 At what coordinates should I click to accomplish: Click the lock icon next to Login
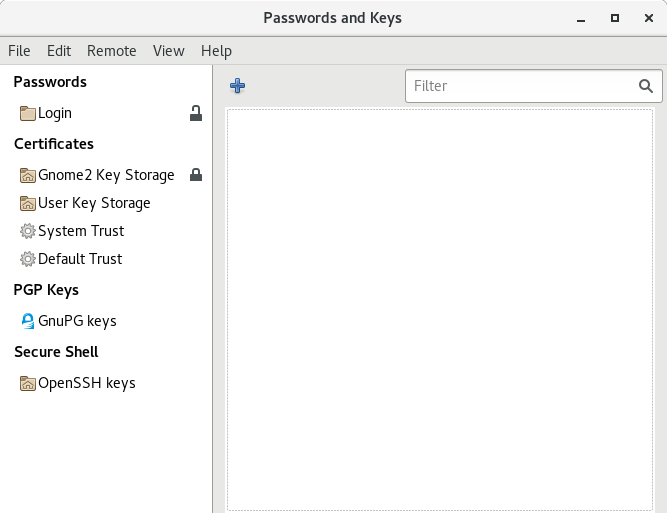[x=196, y=113]
